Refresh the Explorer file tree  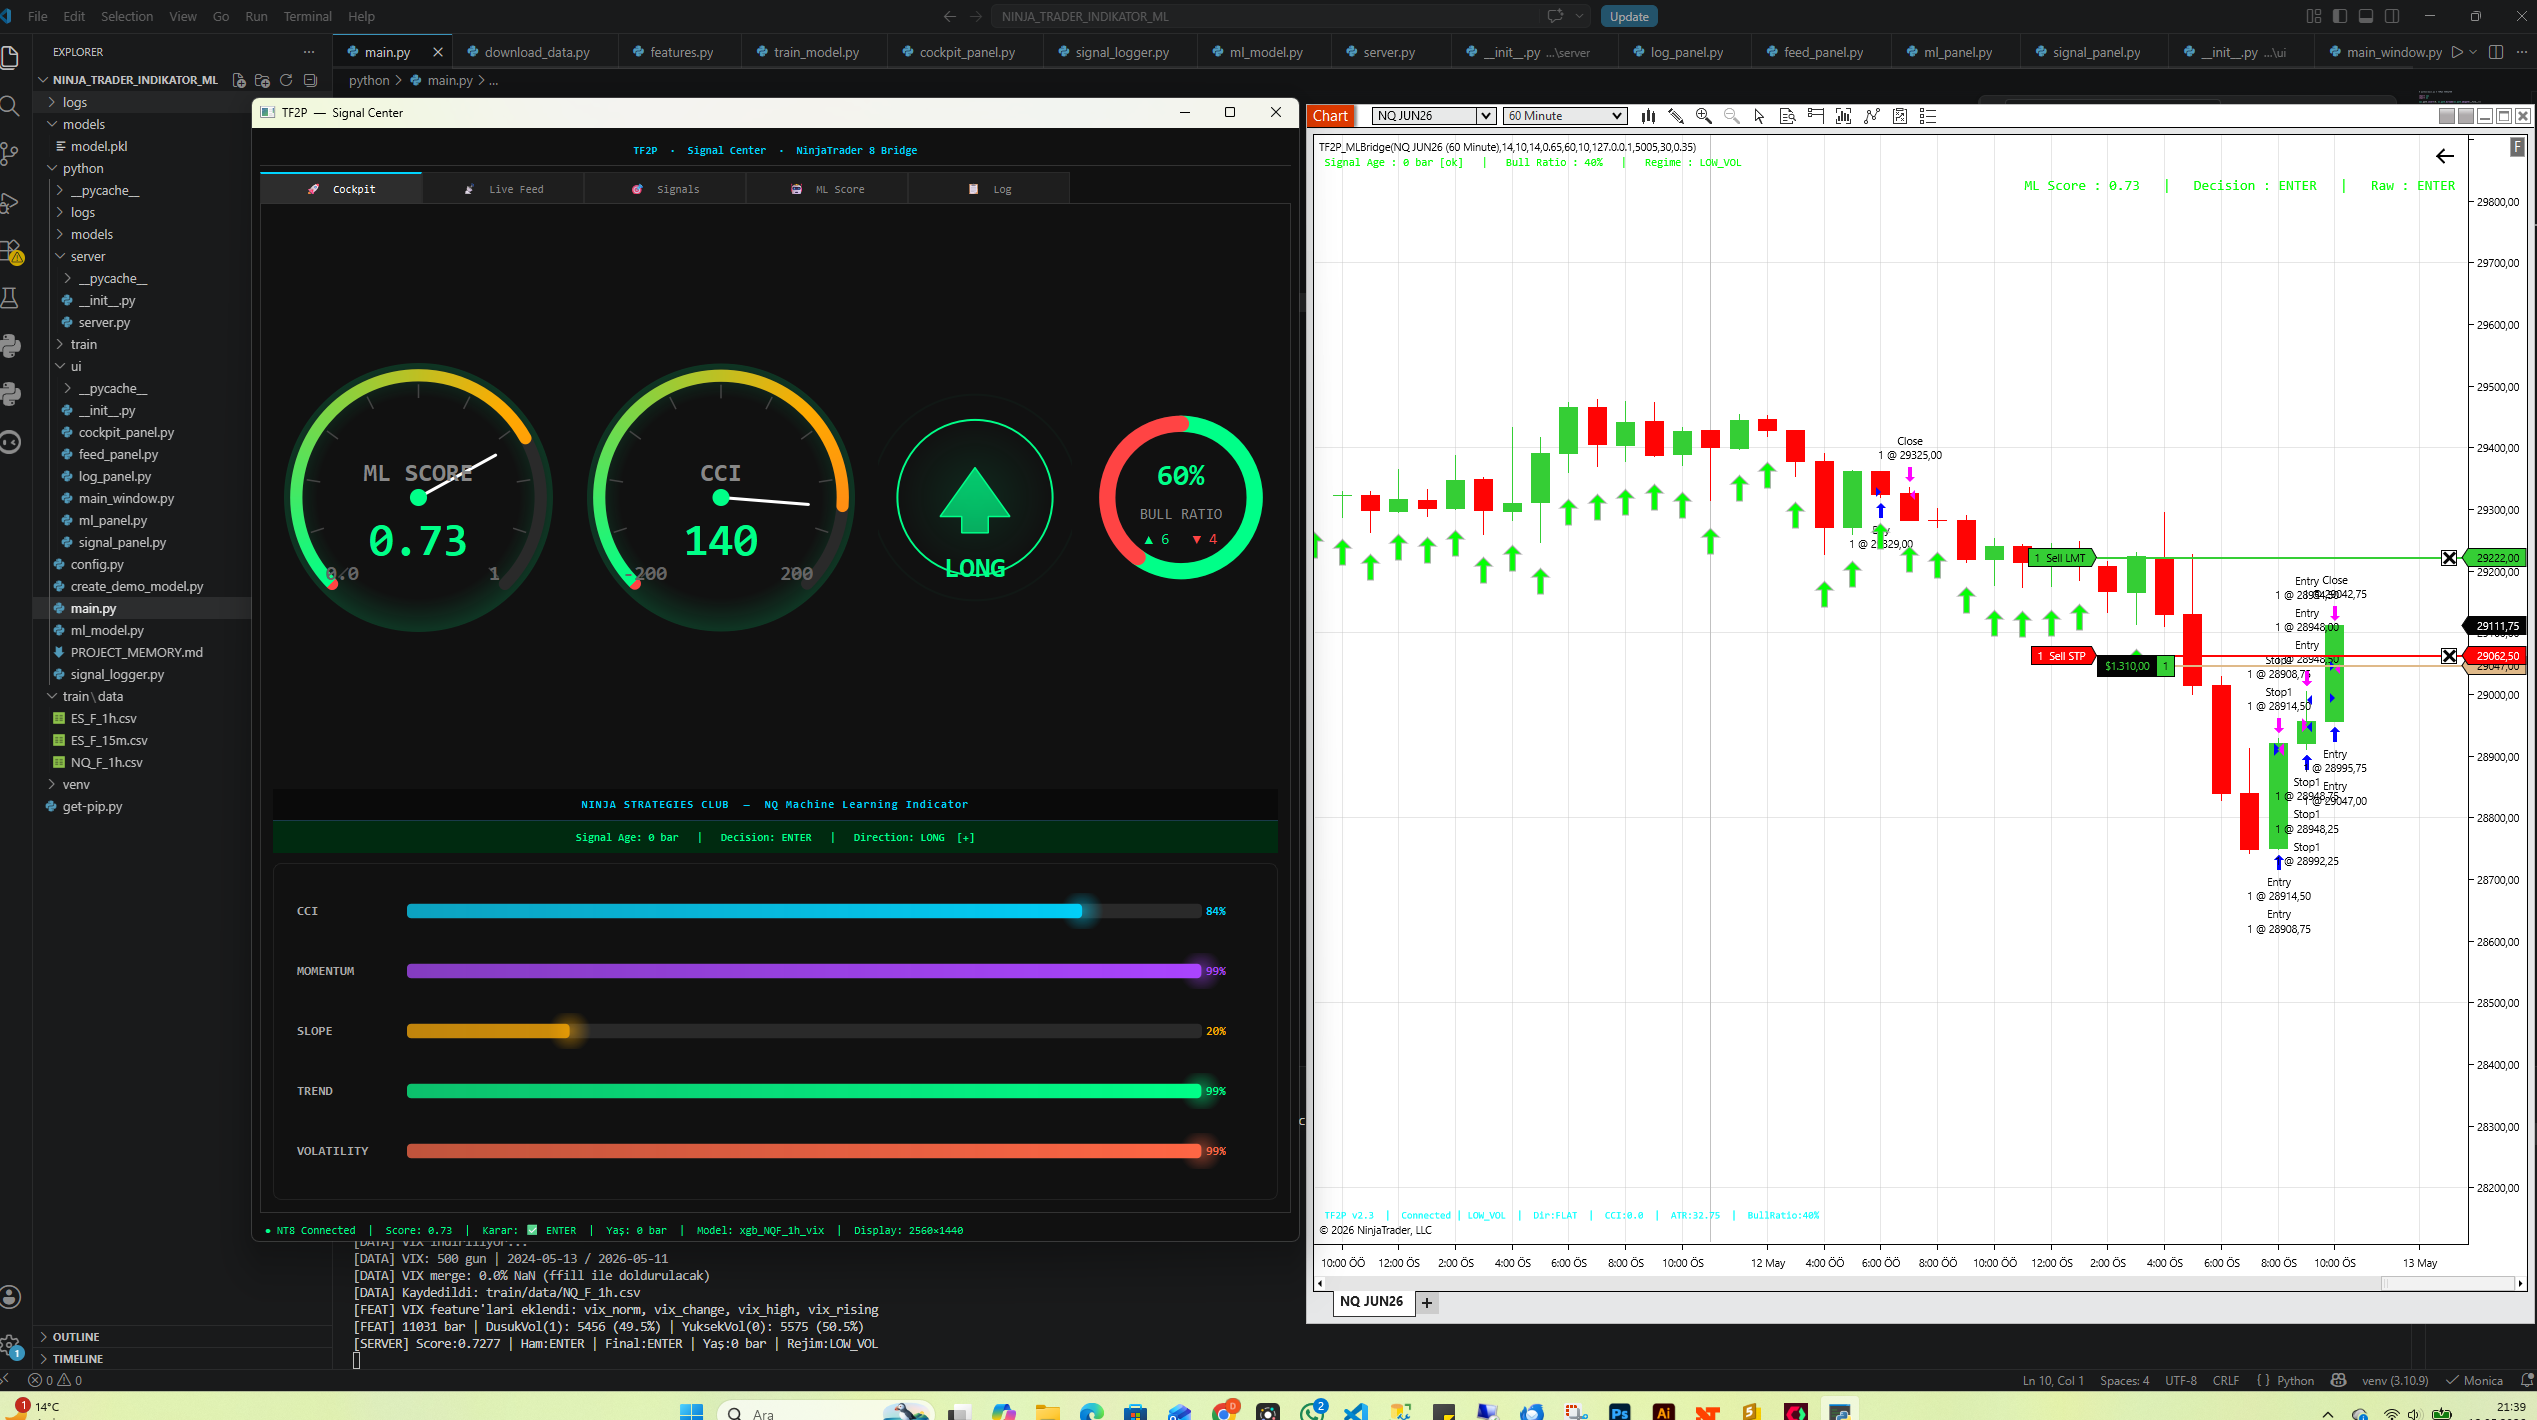[x=286, y=80]
